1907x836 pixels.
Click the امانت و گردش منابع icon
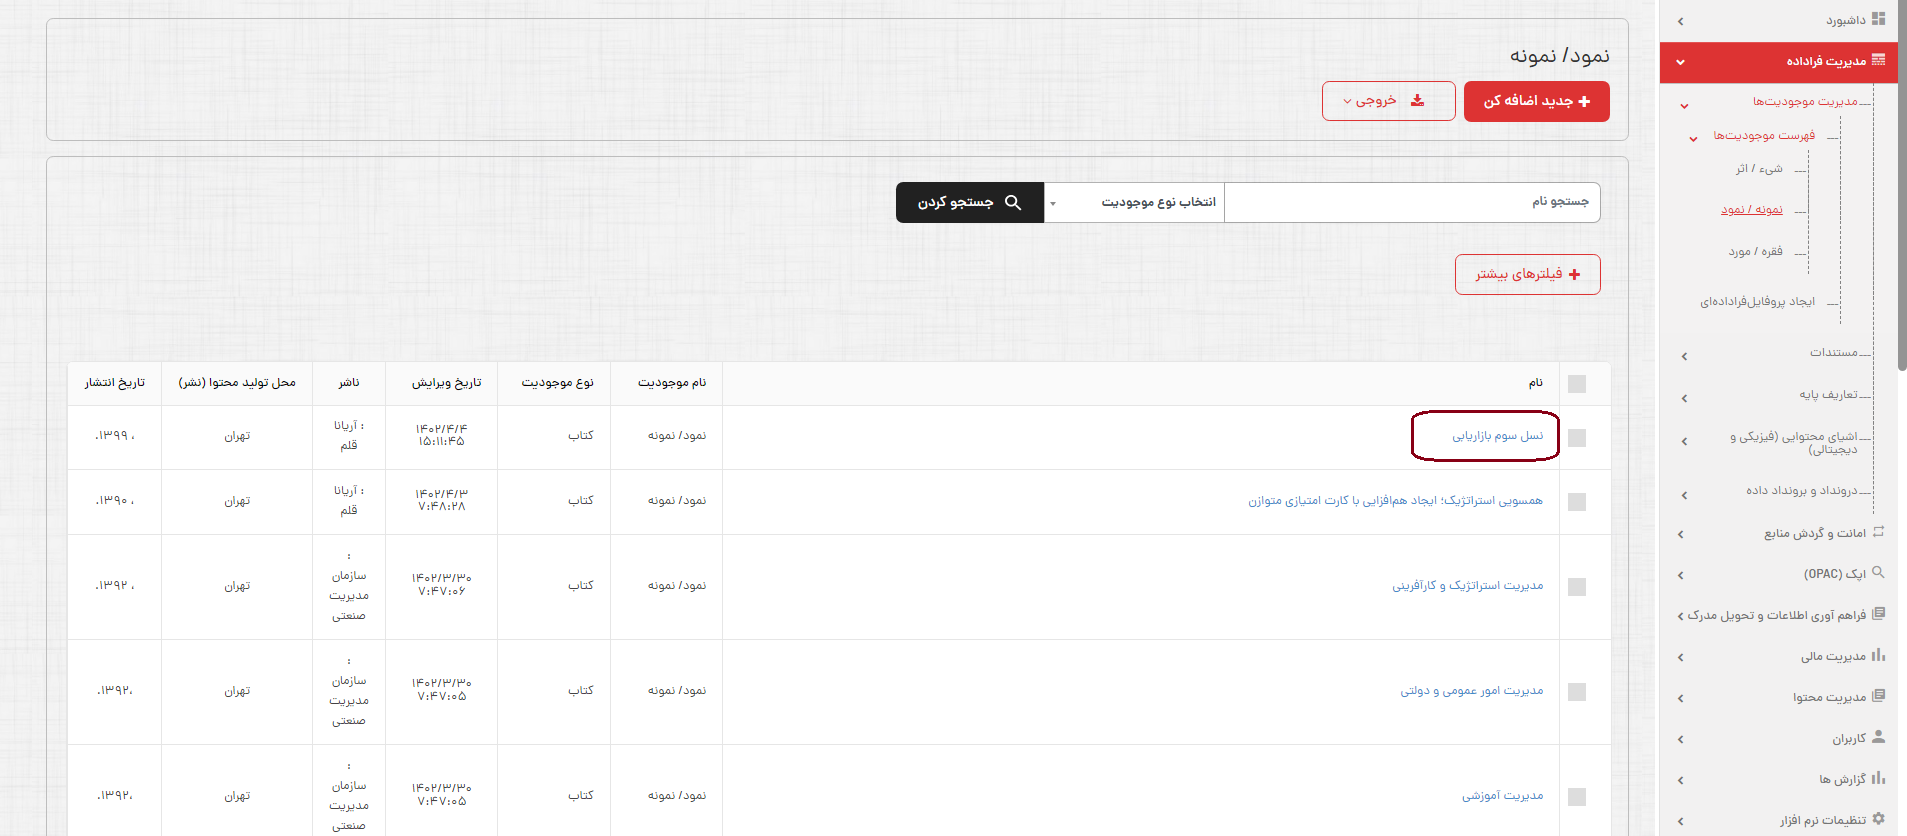point(1878,532)
